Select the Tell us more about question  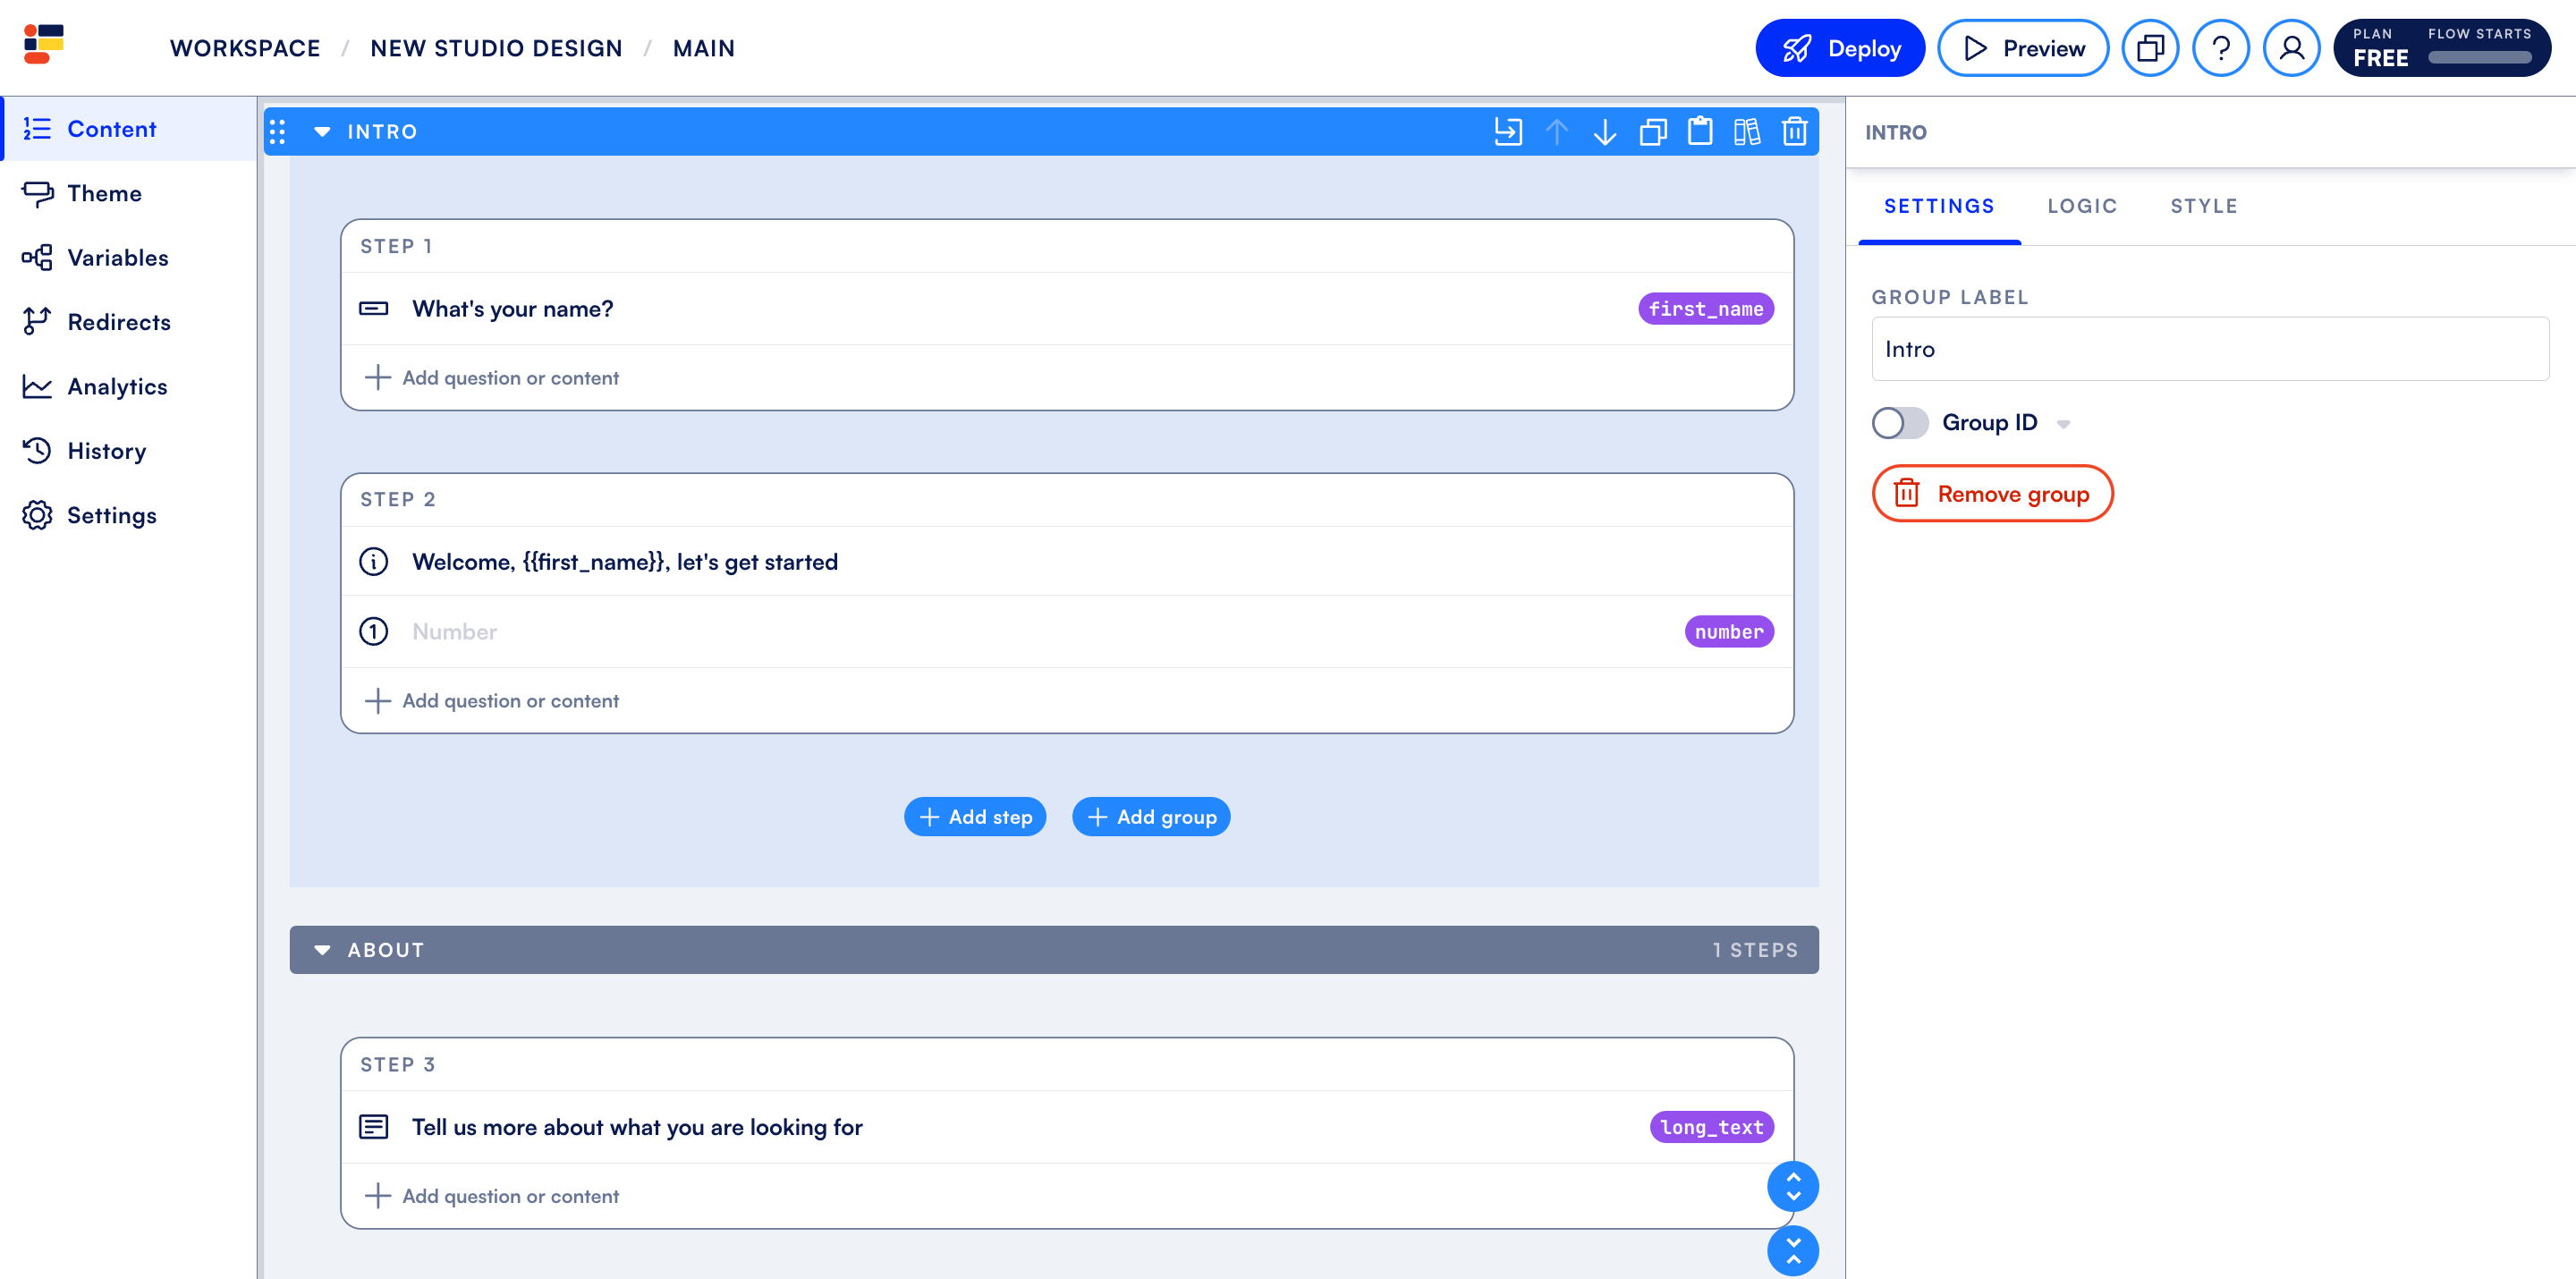click(x=1067, y=1127)
